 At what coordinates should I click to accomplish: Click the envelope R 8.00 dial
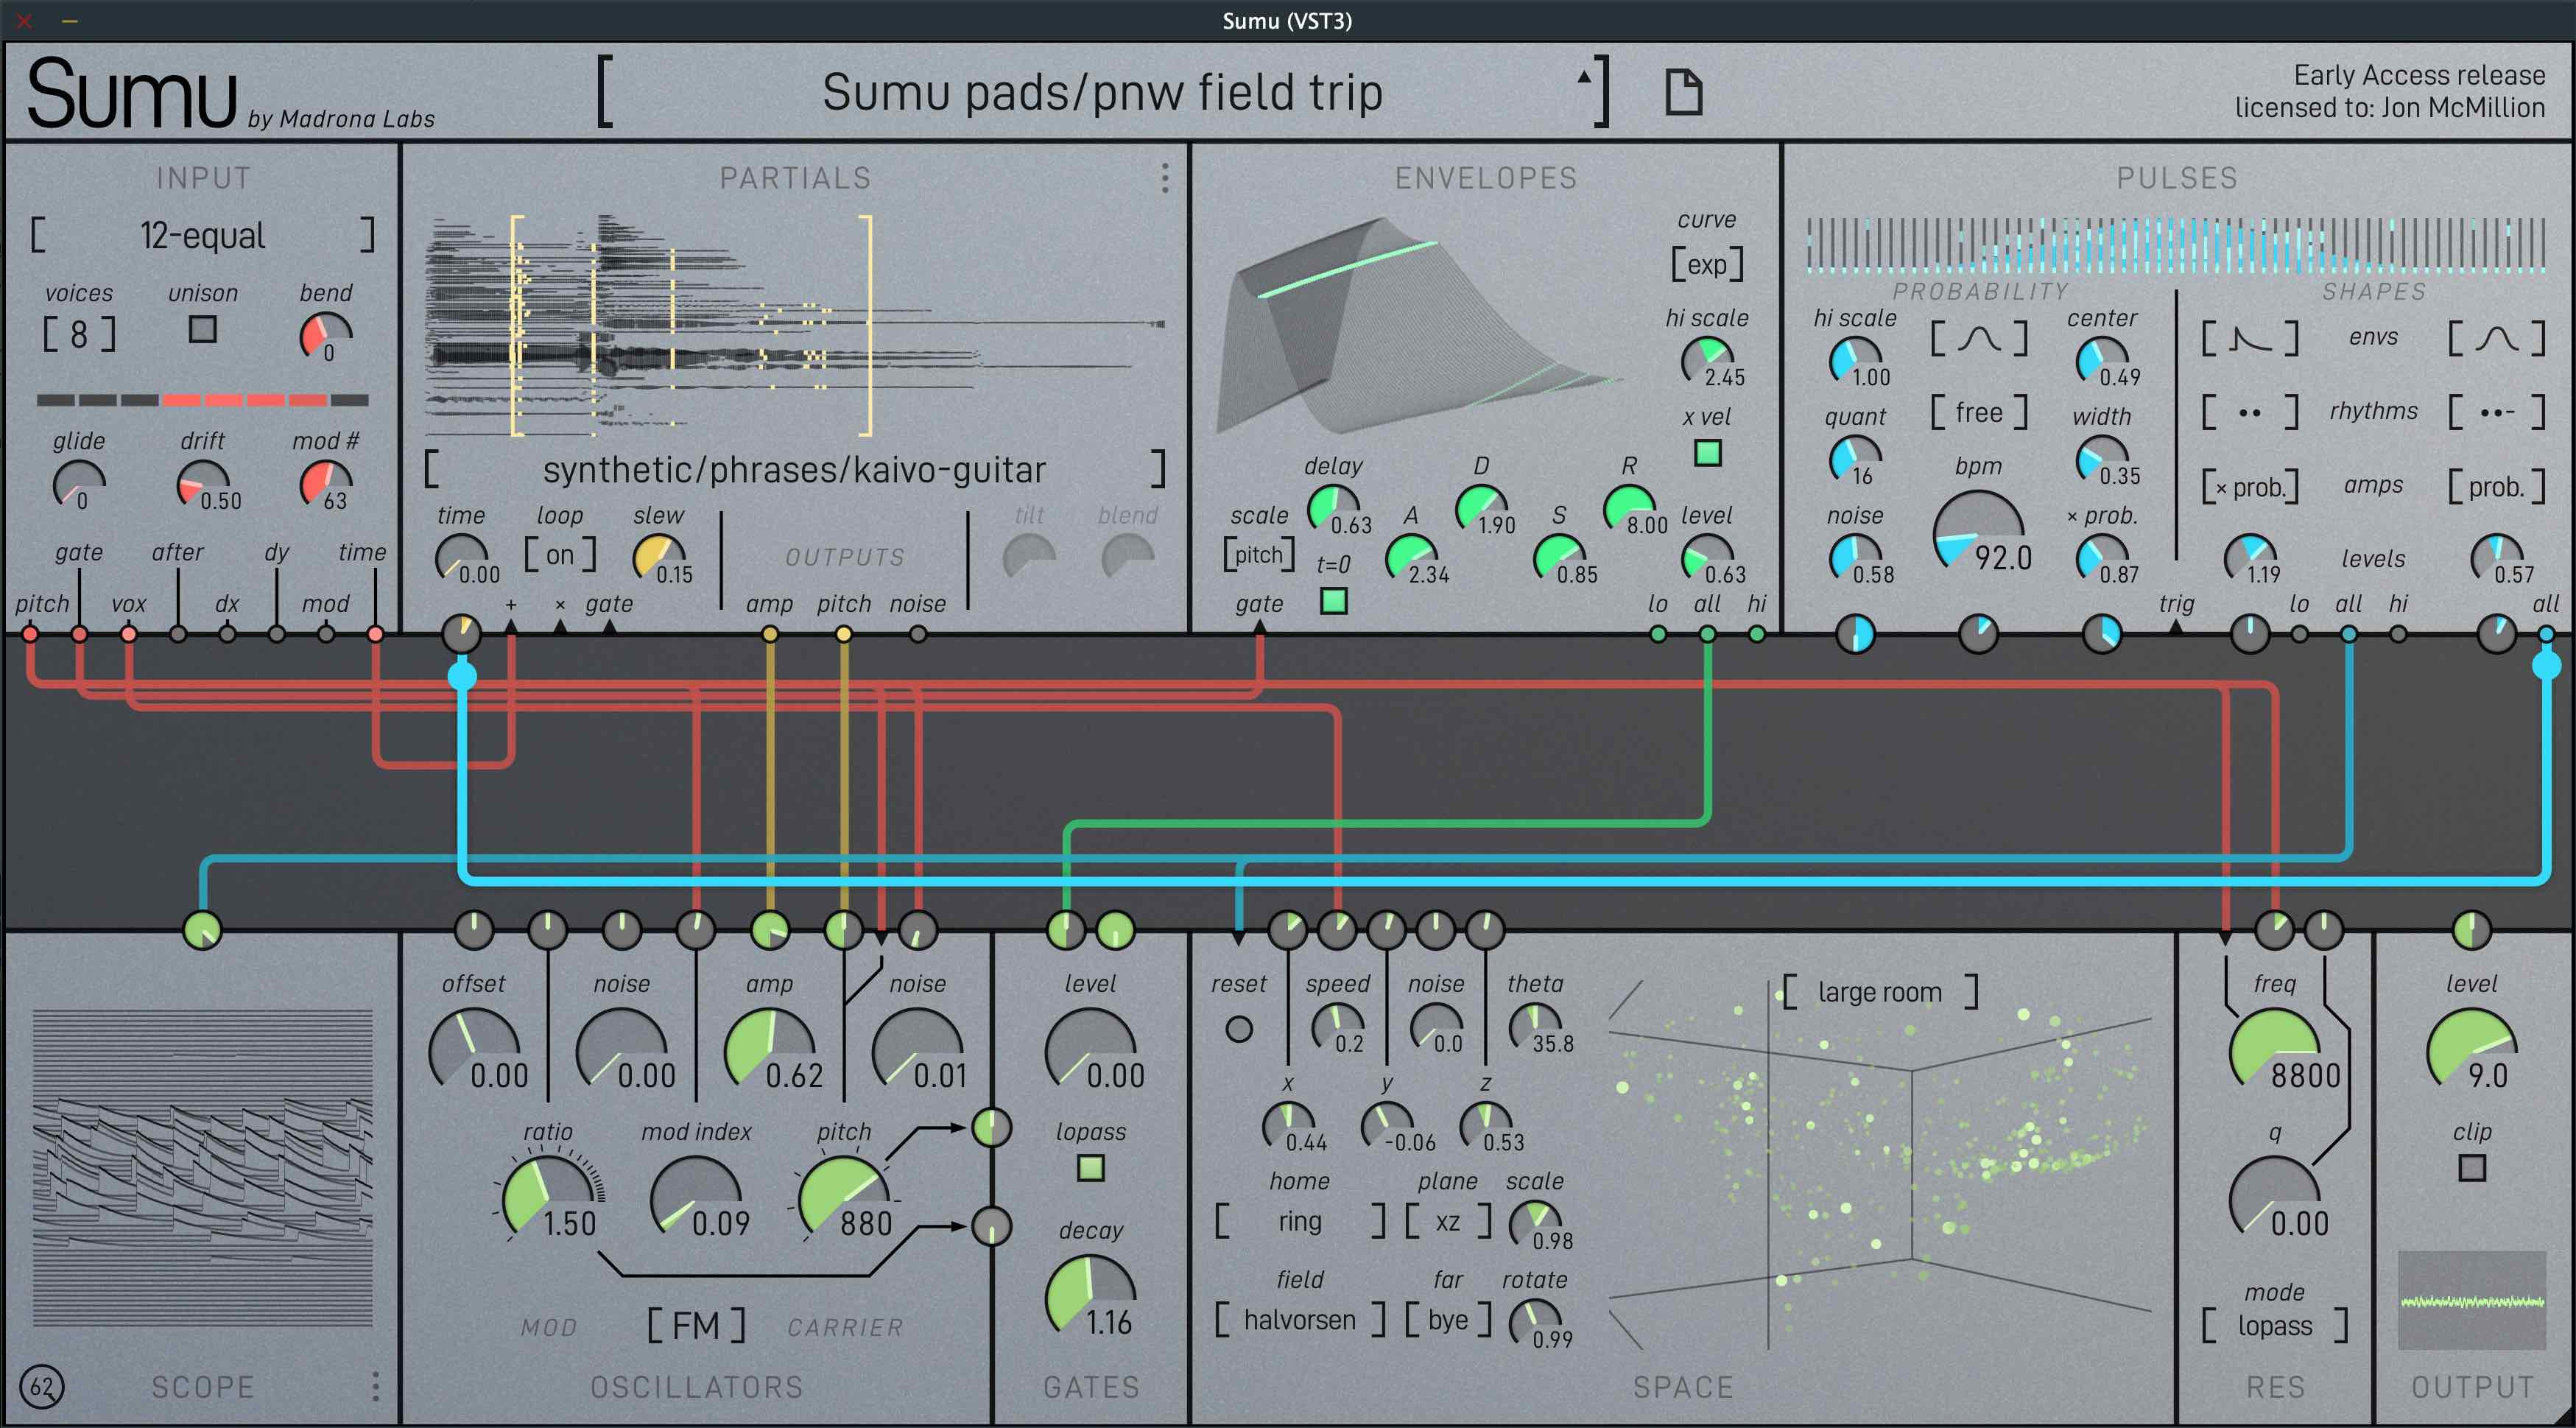click(x=1628, y=509)
